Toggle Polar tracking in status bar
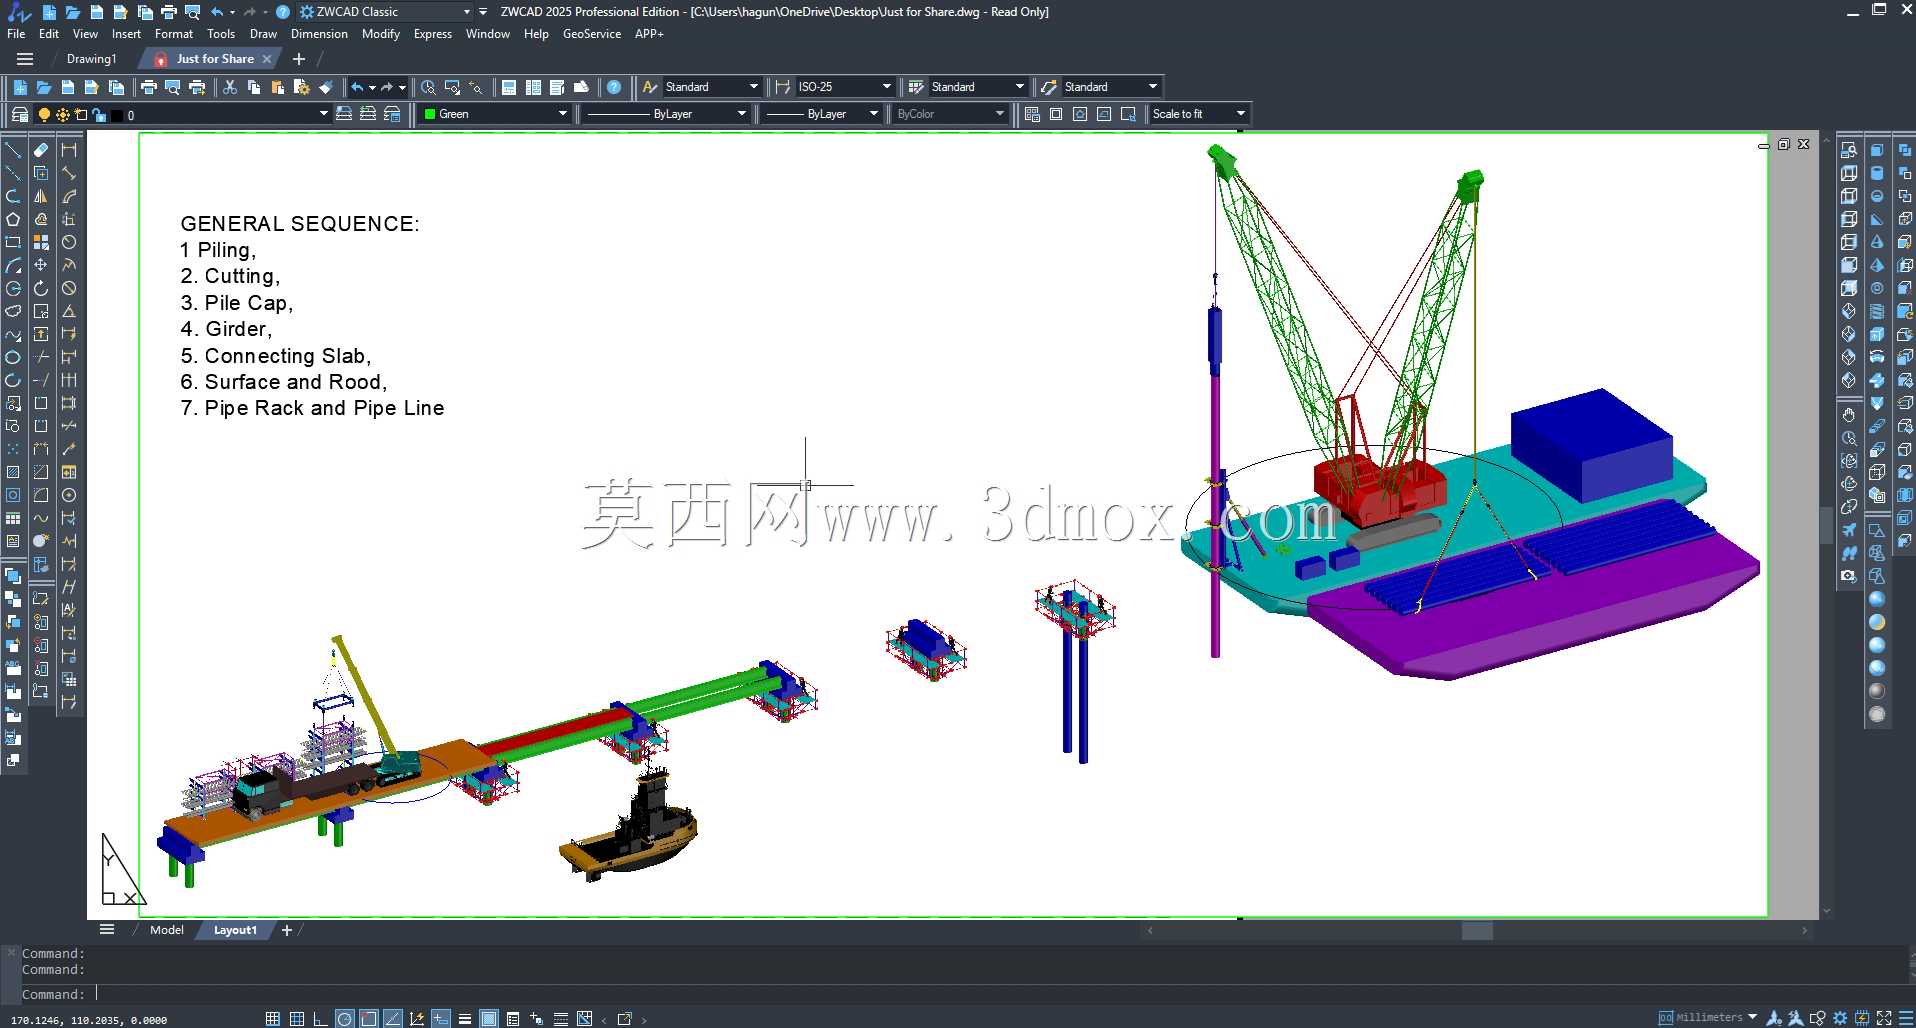This screenshot has width=1916, height=1028. (344, 1019)
